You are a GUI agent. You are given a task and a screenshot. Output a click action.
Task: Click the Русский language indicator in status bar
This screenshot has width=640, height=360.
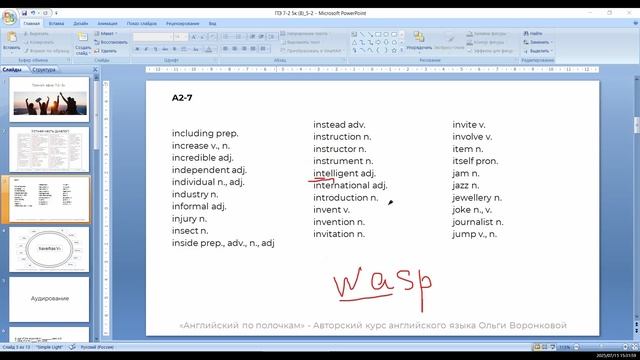tap(97, 347)
